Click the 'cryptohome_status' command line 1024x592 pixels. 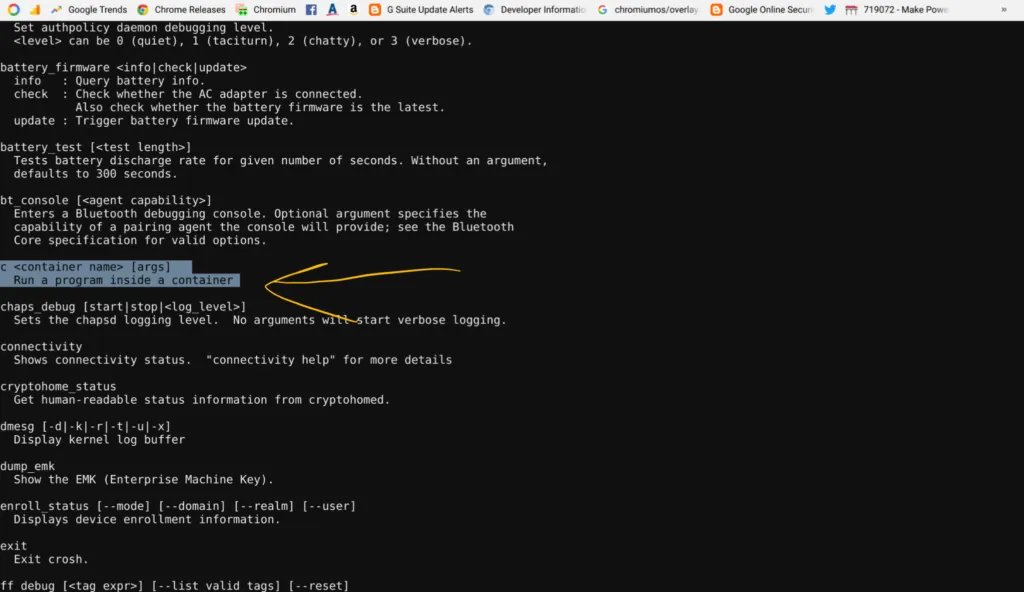[x=58, y=386]
